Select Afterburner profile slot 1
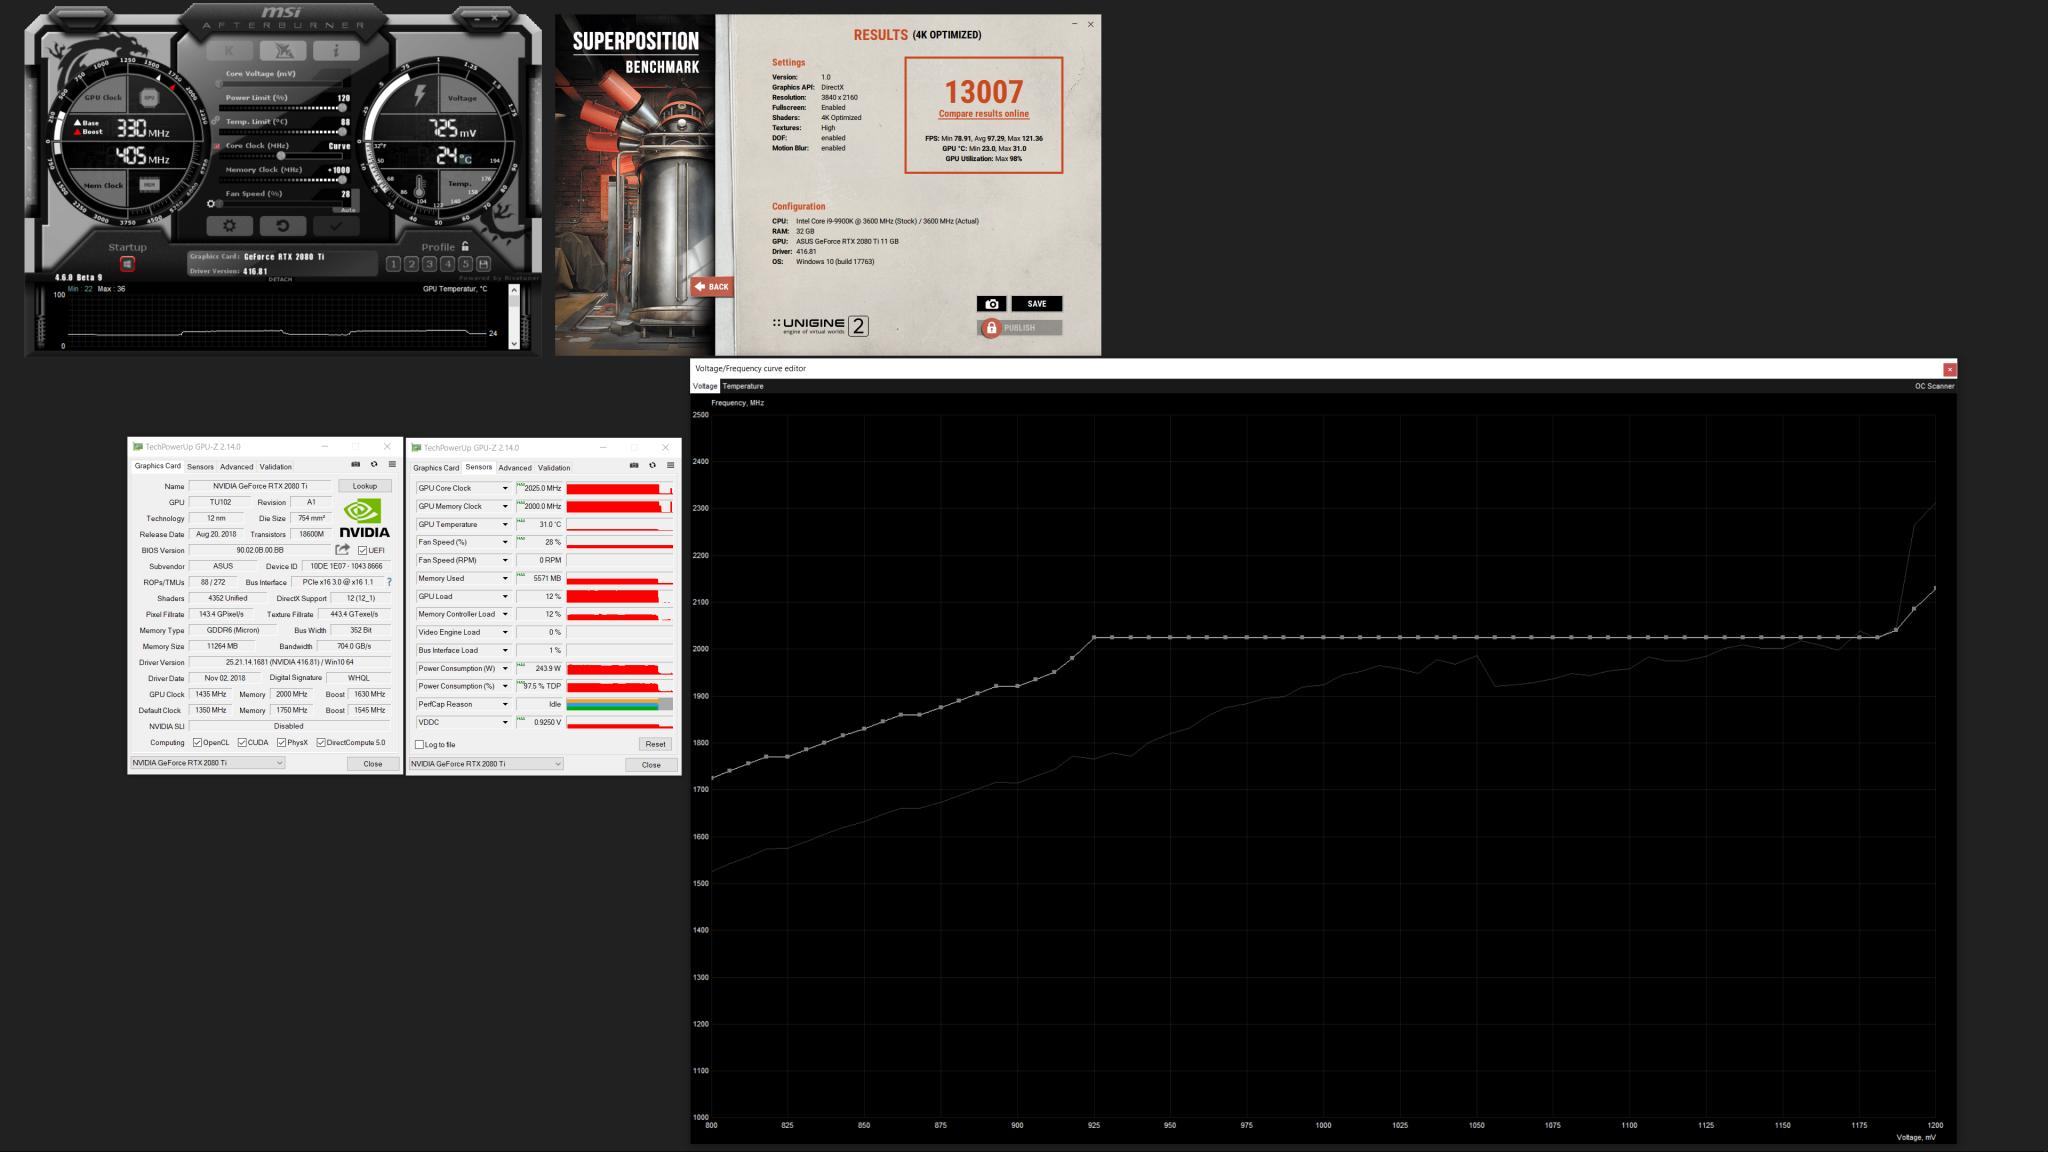Image resolution: width=2048 pixels, height=1152 pixels. click(393, 264)
